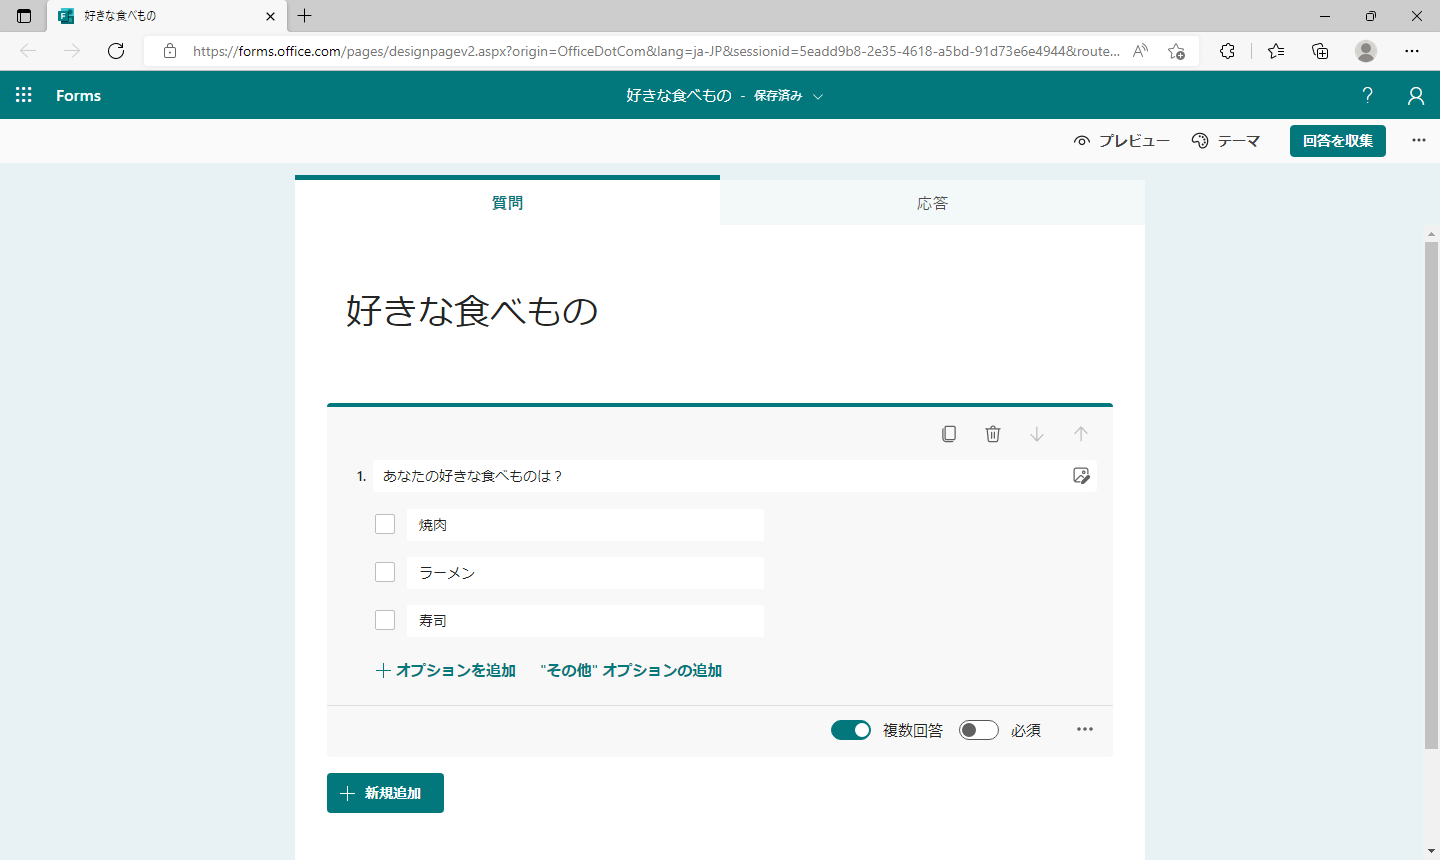Edit the question text あなたの好きな食べものは?
This screenshot has height=860, width=1440.
[720, 476]
